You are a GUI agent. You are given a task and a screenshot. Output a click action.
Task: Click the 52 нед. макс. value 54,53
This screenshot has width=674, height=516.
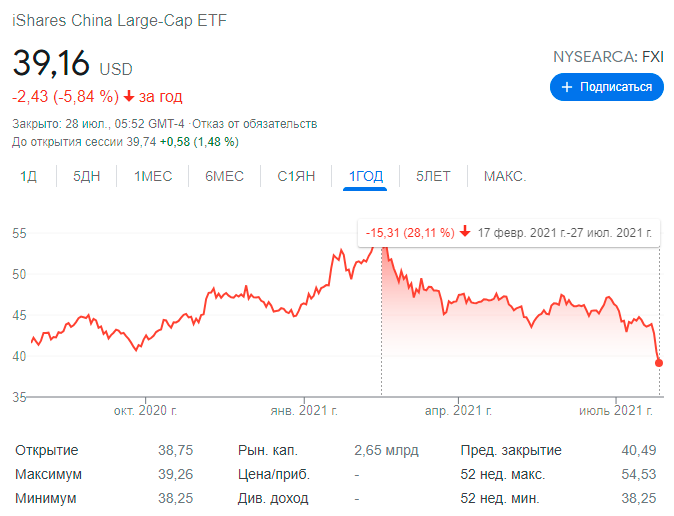click(639, 474)
